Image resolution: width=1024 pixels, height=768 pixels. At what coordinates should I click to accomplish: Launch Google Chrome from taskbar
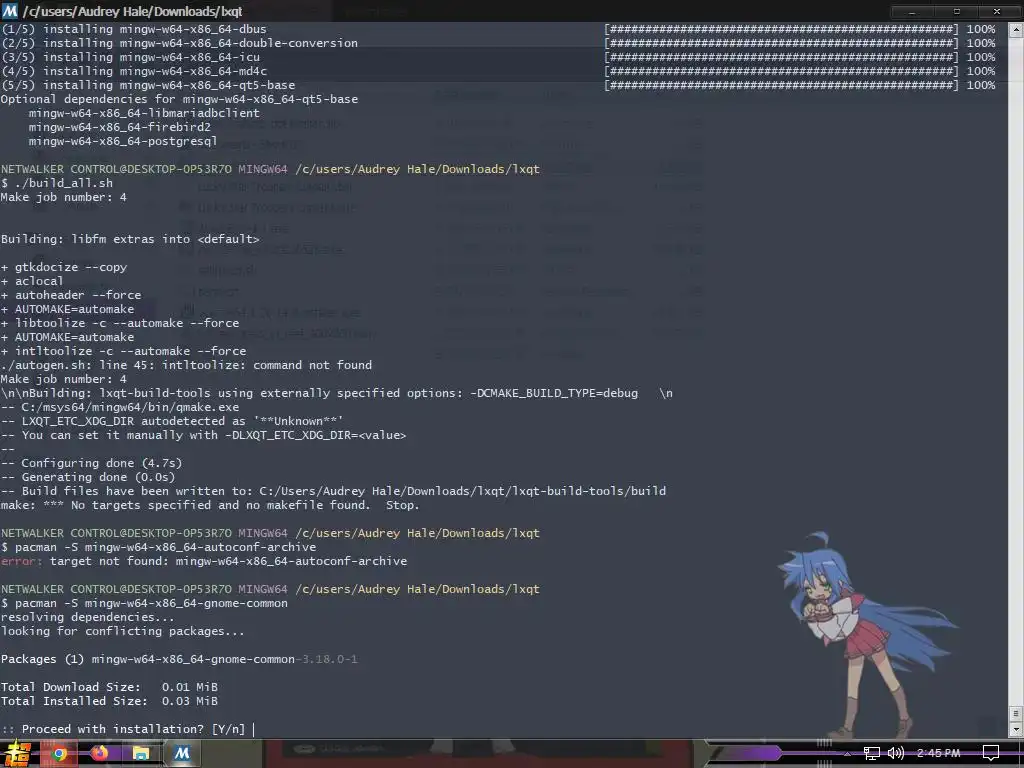(x=59, y=754)
